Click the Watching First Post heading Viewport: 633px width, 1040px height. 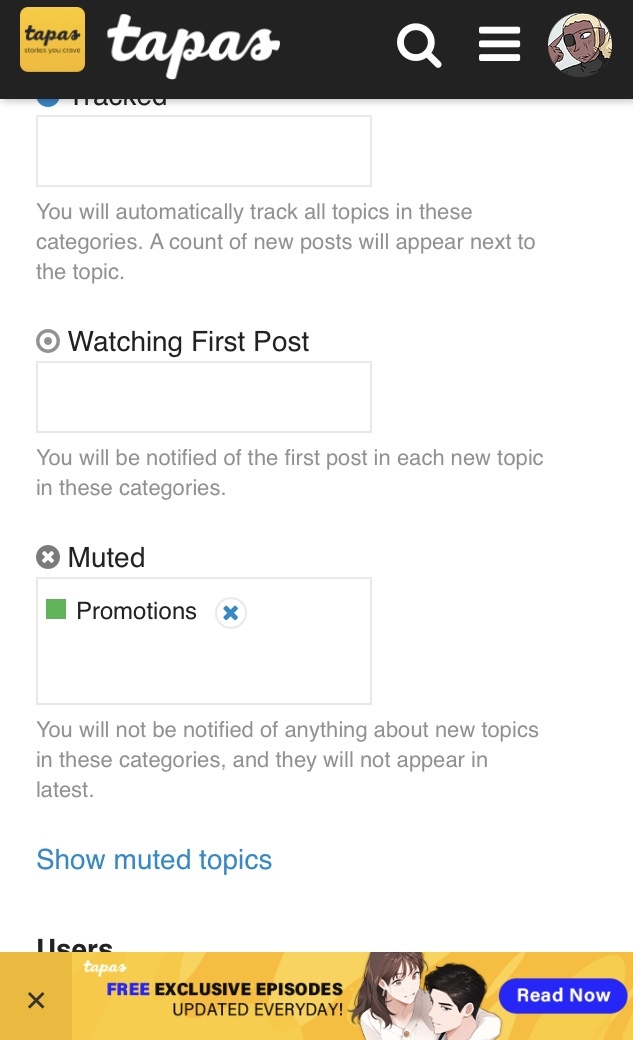pyautogui.click(x=188, y=342)
